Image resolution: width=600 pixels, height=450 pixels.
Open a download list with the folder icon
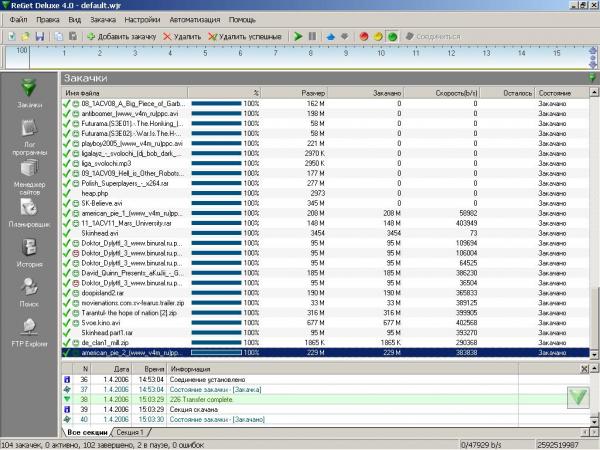coord(25,36)
